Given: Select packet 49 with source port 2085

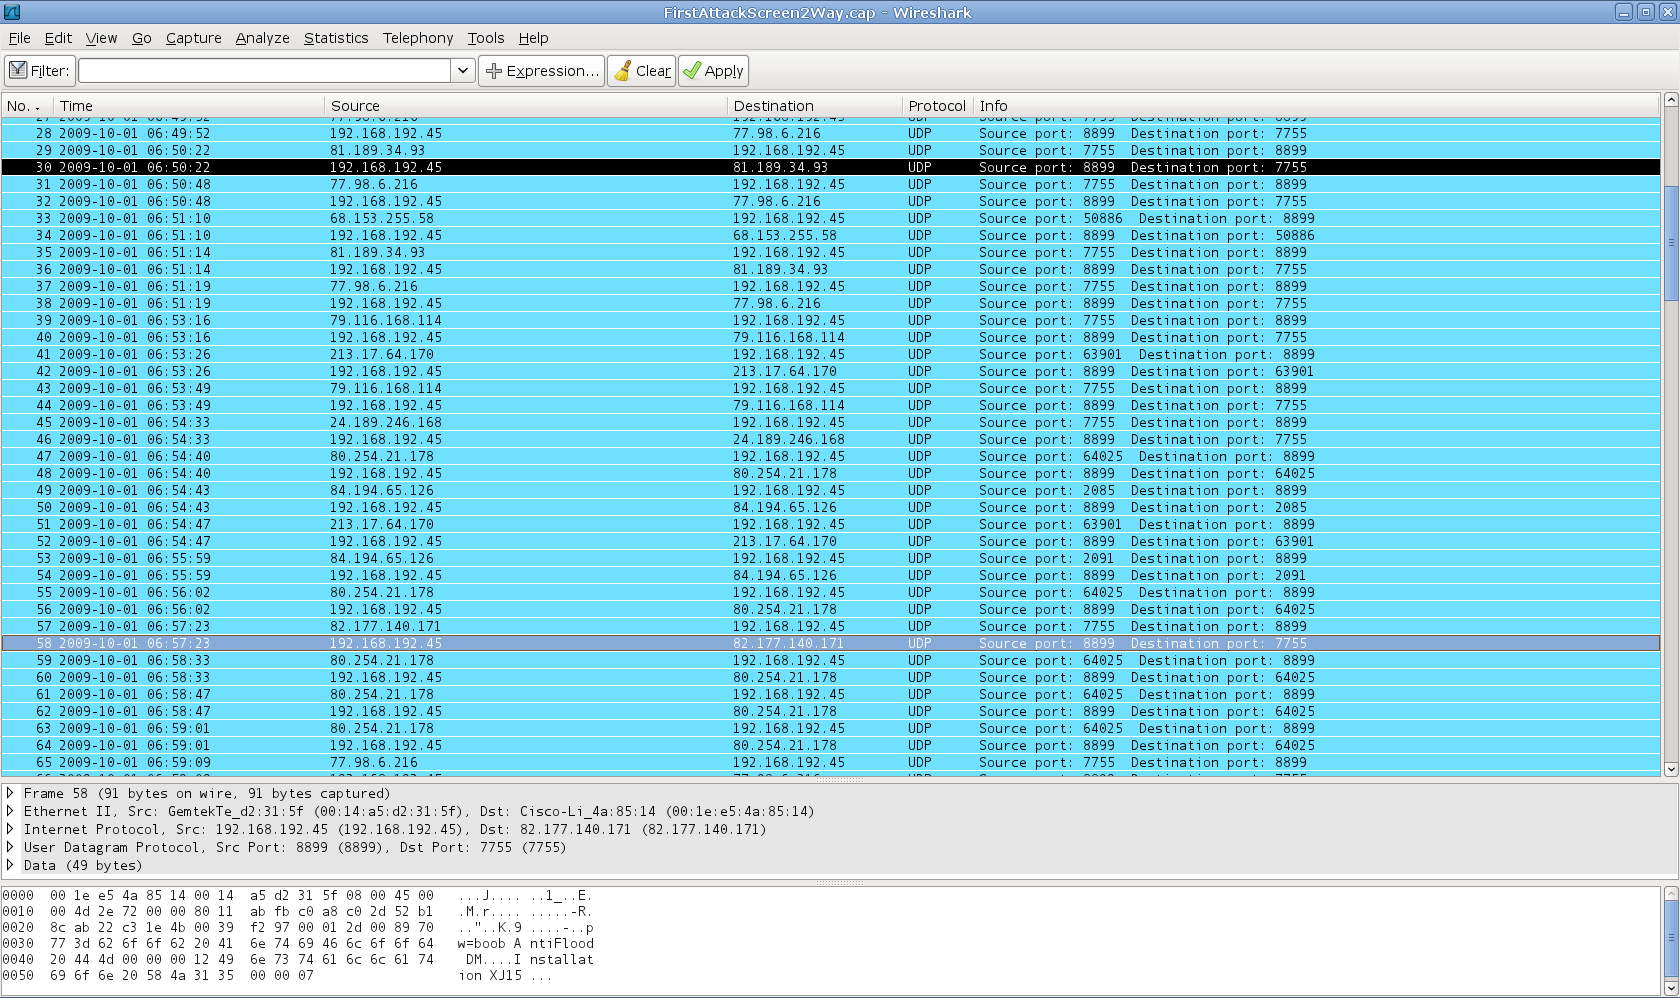Looking at the screenshot, I should 830,490.
